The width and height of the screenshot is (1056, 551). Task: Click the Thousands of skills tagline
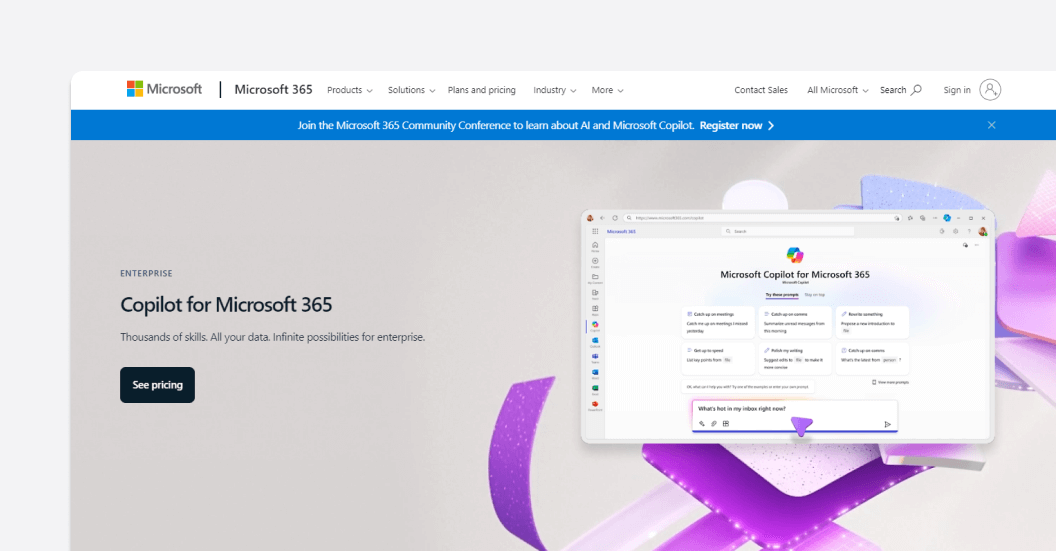click(273, 337)
